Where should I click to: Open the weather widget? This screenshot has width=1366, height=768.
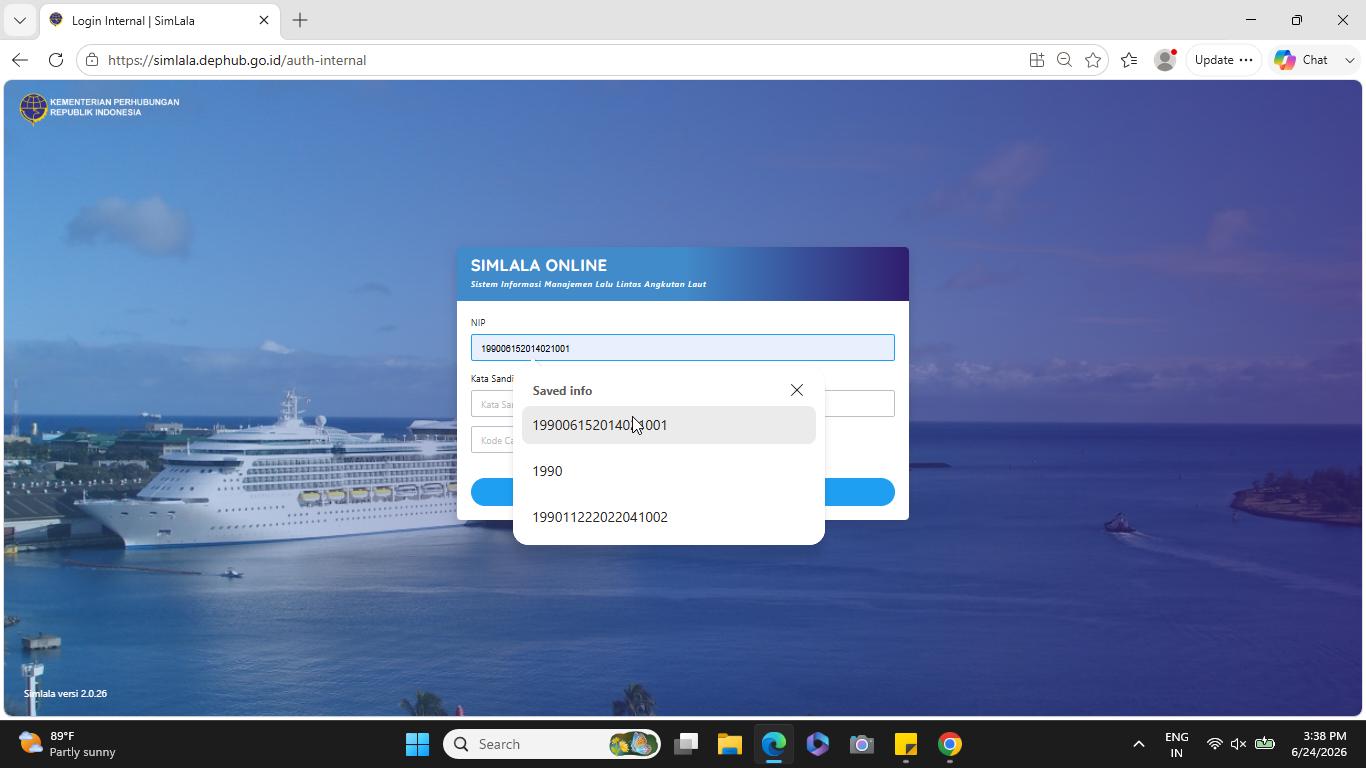[x=68, y=744]
